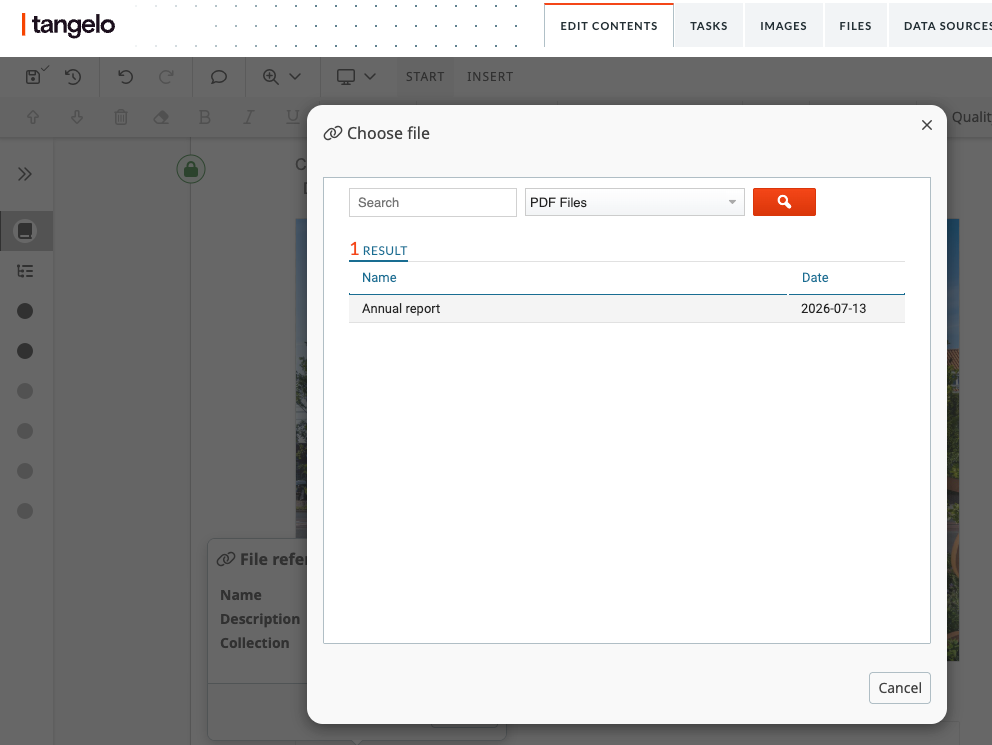
Task: Expand the sidebar with double chevron icon
Action: pos(25,174)
